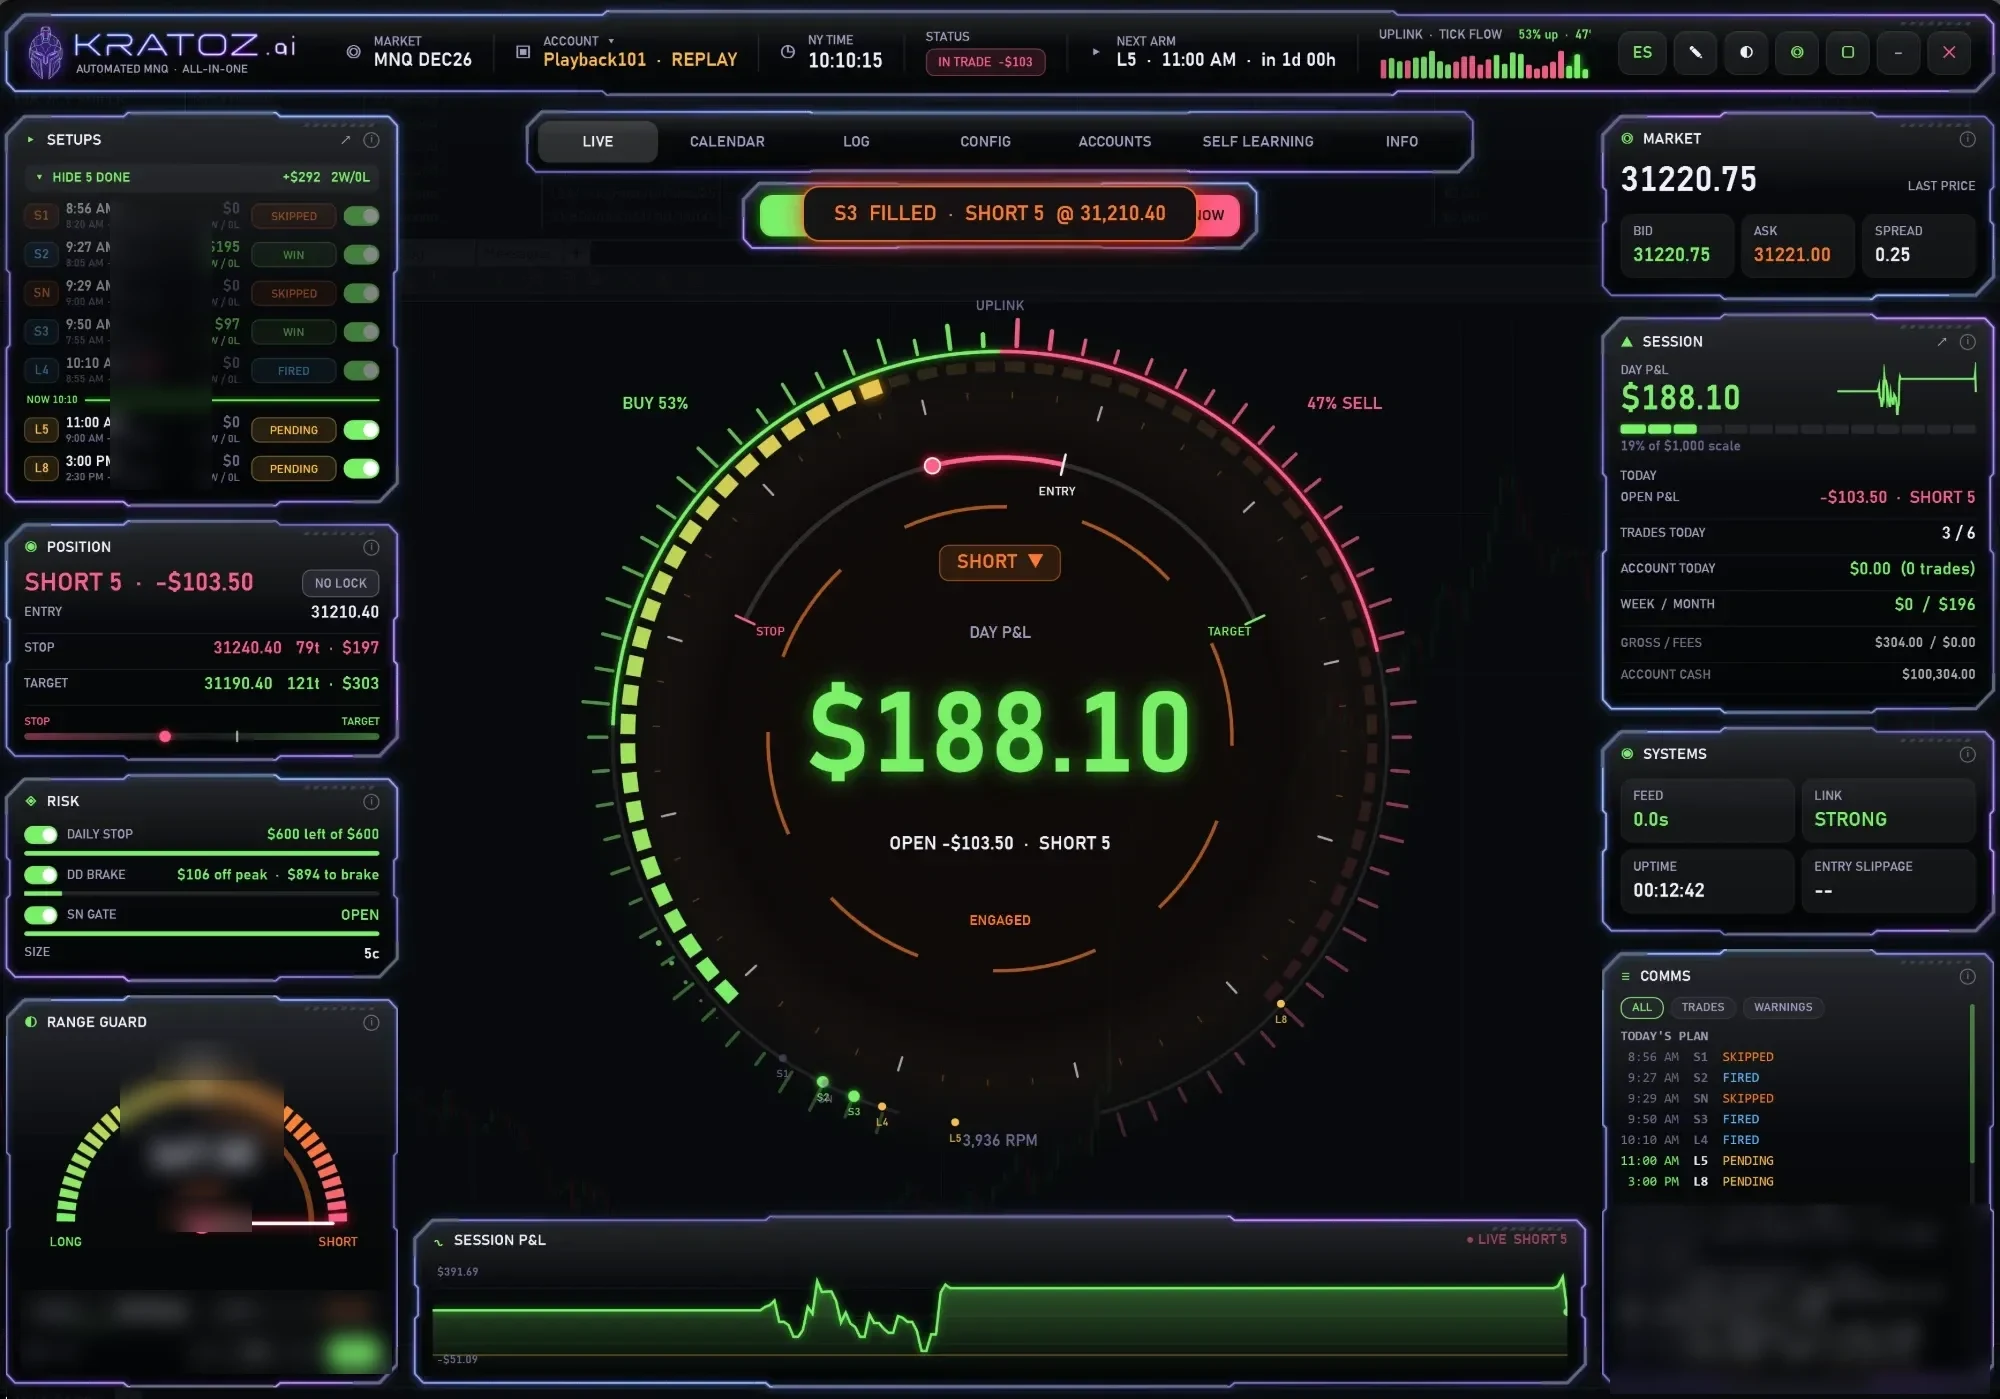Image resolution: width=2000 pixels, height=1399 pixels.
Task: Click the Comms panel scrollbar
Action: pos(1972,1085)
